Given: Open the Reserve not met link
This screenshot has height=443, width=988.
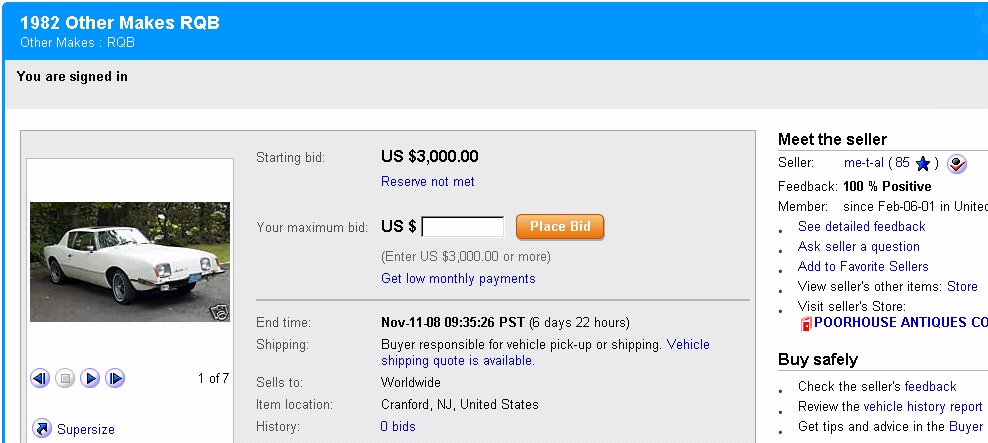Looking at the screenshot, I should pos(428,181).
